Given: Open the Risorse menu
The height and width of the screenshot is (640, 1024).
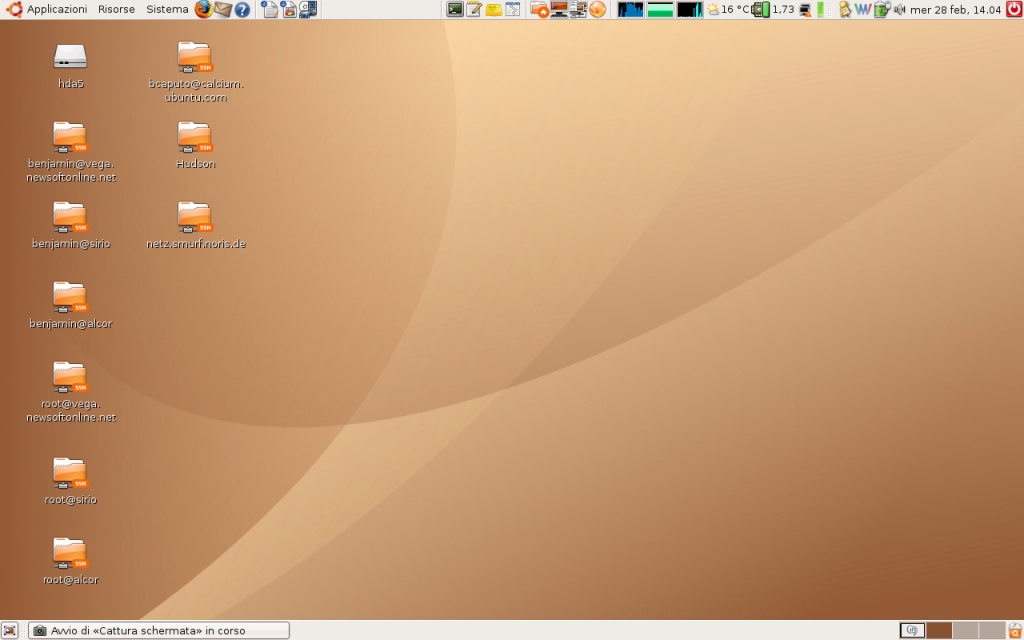Looking at the screenshot, I should click(116, 9).
